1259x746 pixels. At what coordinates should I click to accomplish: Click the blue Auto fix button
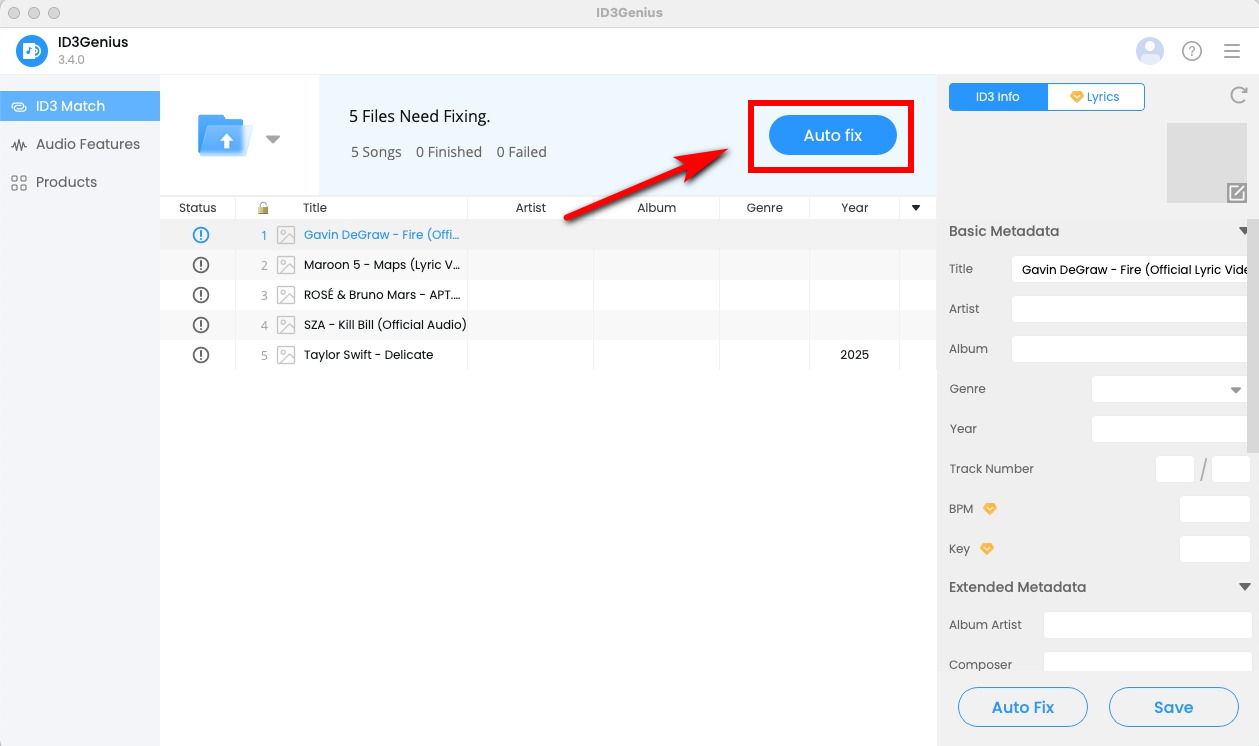tap(832, 135)
